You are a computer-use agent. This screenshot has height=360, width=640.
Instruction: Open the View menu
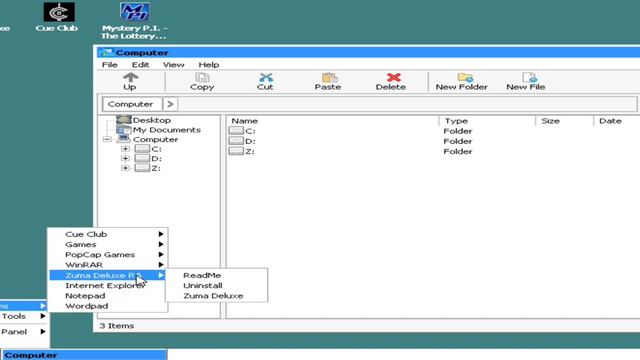pos(173,65)
